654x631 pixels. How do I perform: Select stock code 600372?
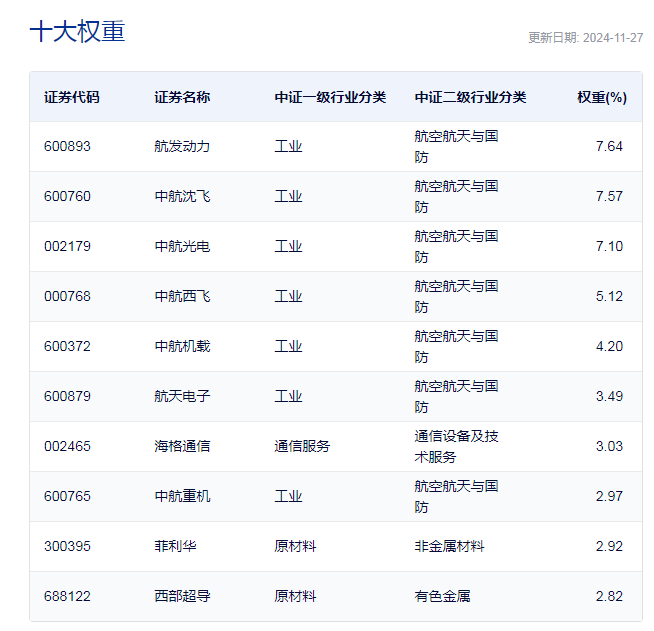pyautogui.click(x=67, y=347)
